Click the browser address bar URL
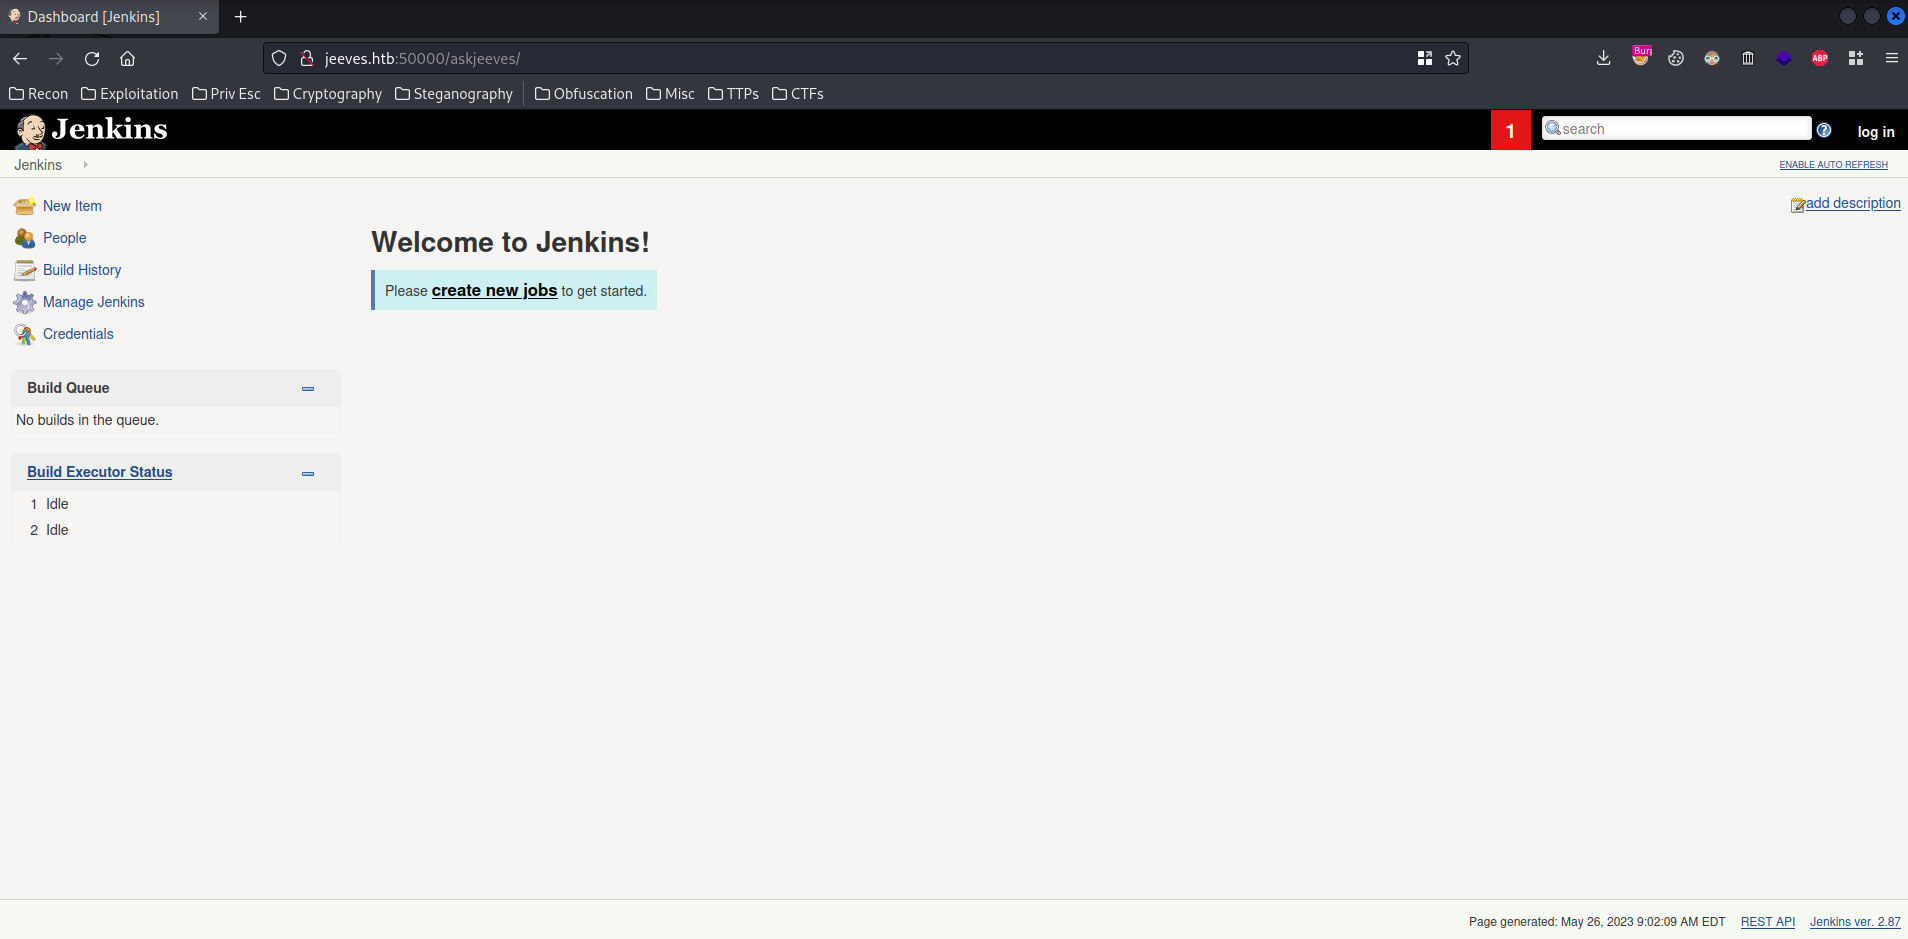The height and width of the screenshot is (939, 1908). coord(422,59)
